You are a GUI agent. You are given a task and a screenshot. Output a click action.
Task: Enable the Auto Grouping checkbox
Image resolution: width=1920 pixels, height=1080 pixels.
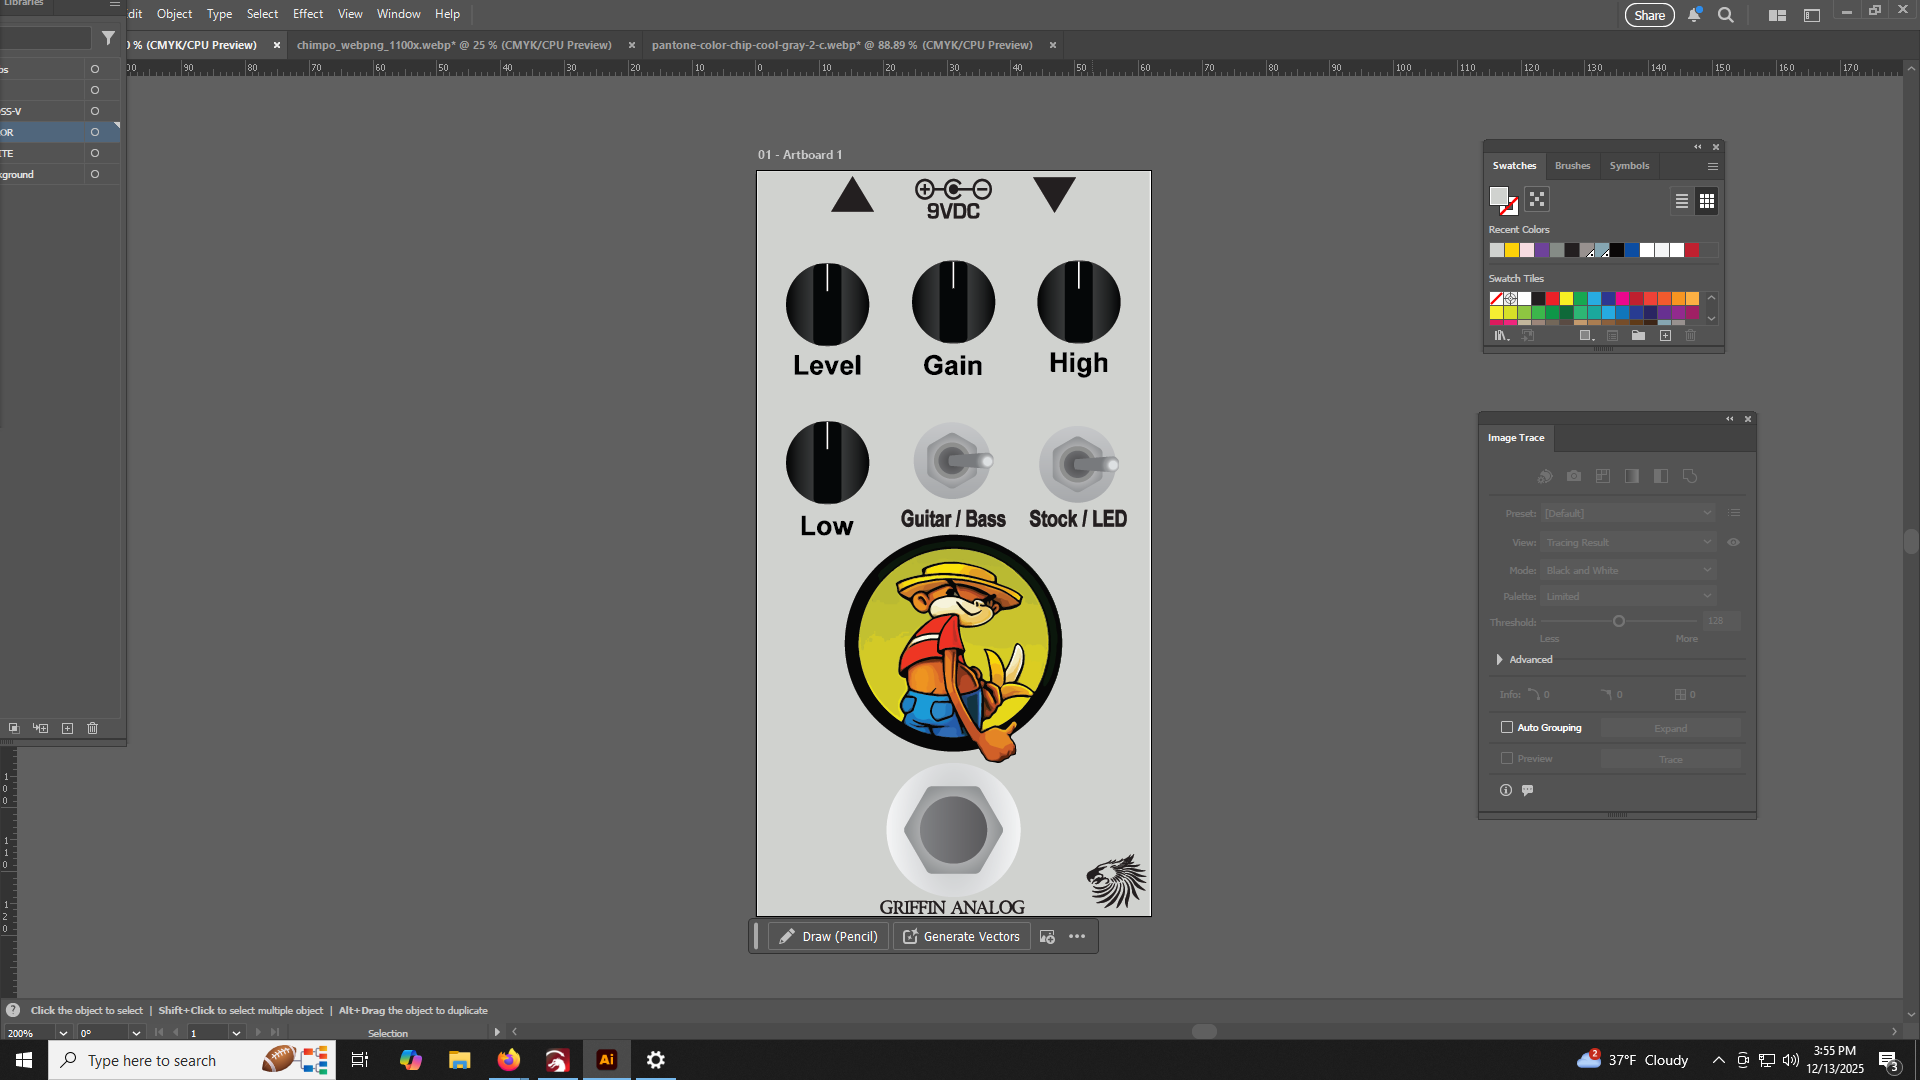[x=1507, y=728]
